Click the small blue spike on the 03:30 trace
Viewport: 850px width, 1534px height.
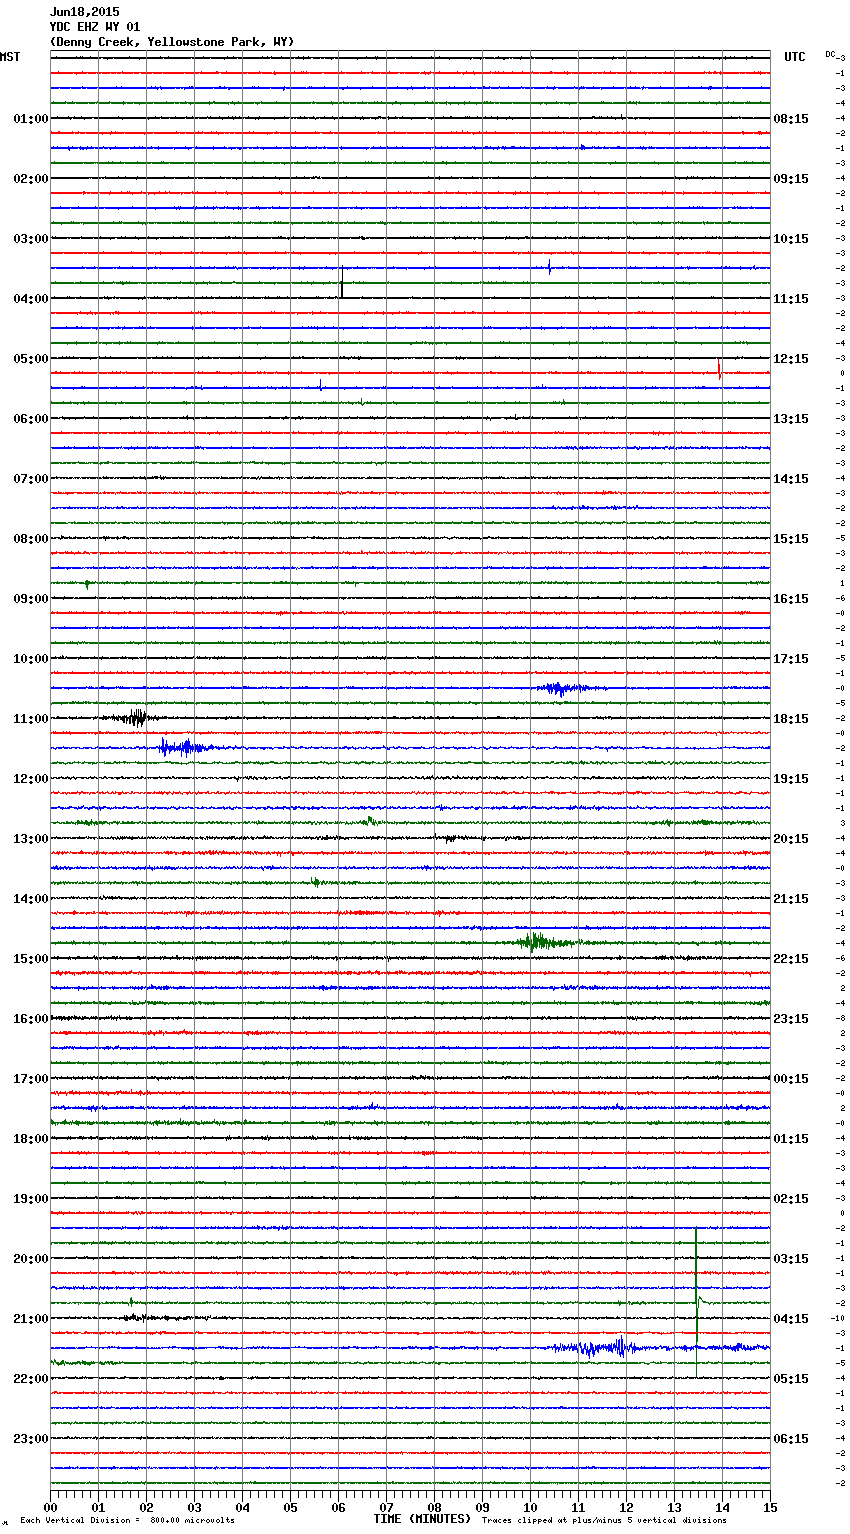(x=549, y=266)
